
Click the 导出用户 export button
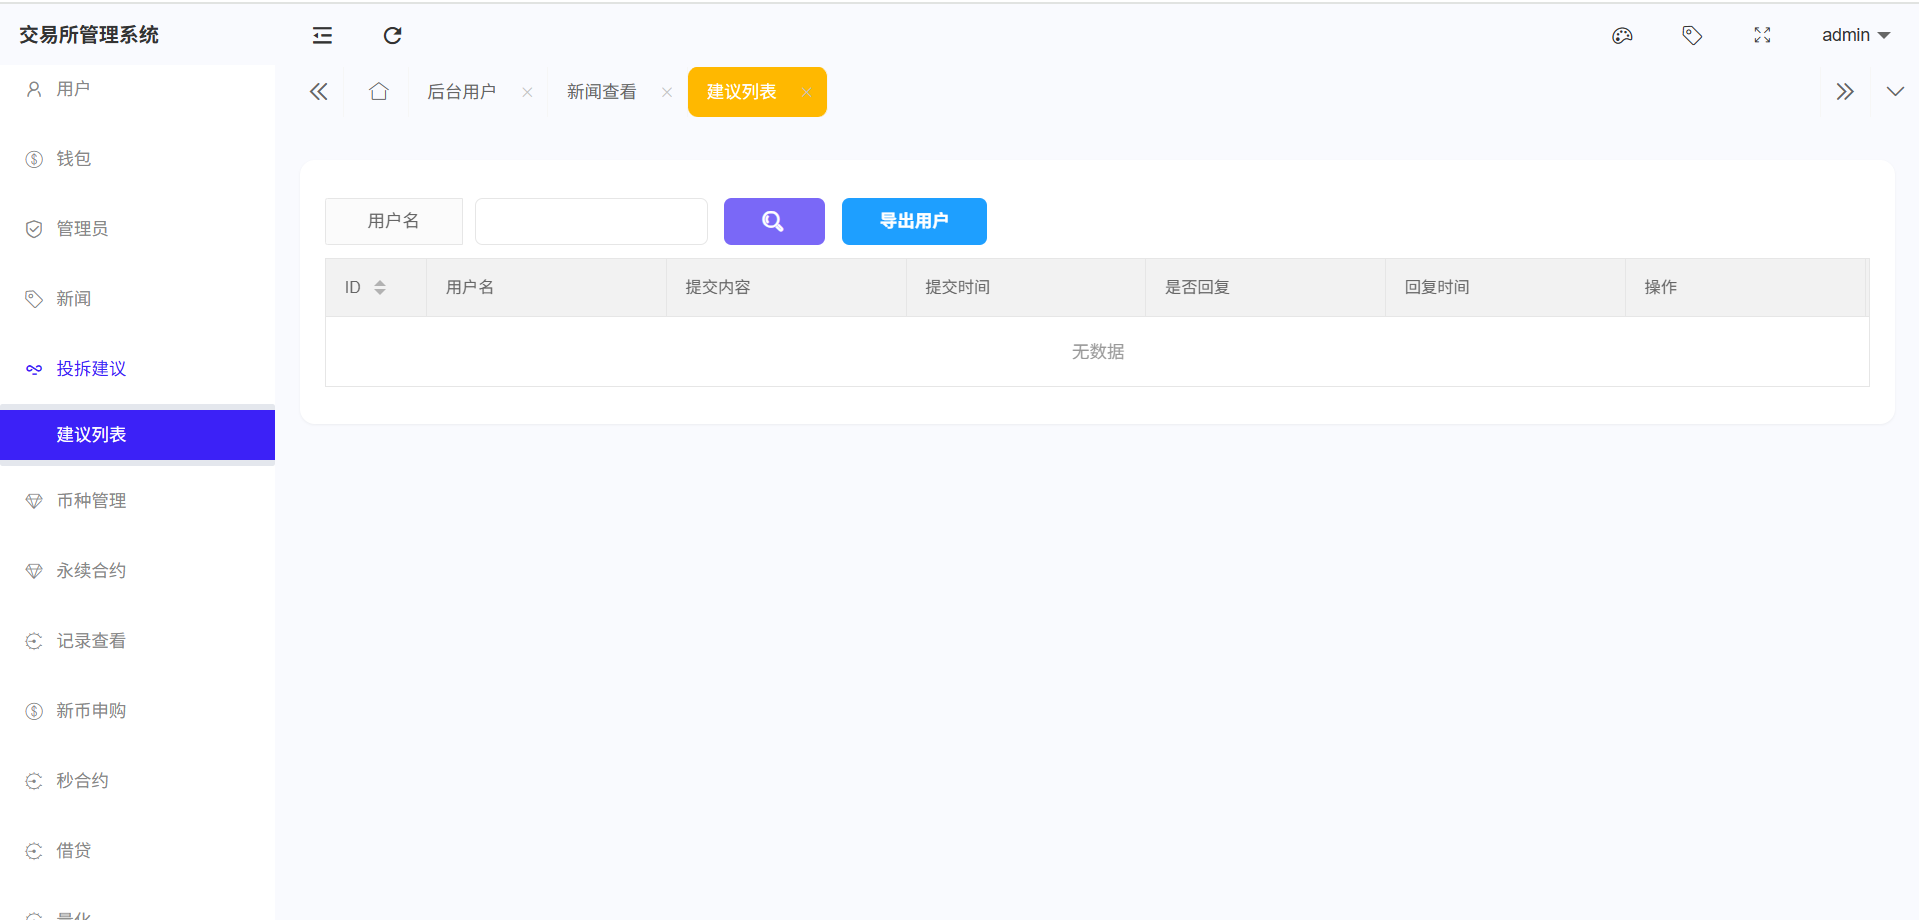coord(913,221)
